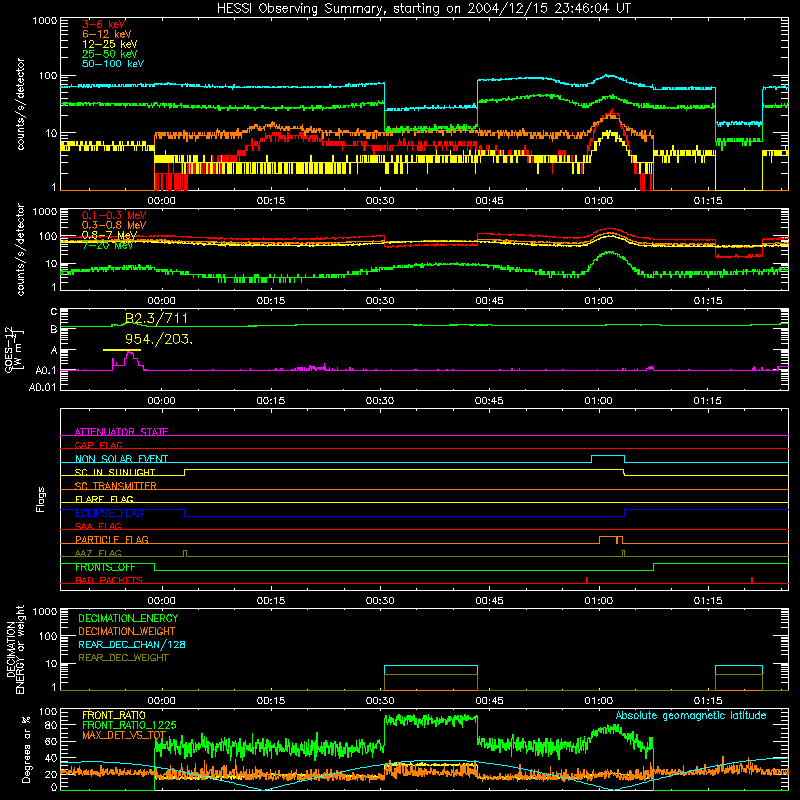Image resolution: width=800 pixels, height=800 pixels.
Task: Click the yellow flare interval bar in GOES panel
Action: point(121,350)
